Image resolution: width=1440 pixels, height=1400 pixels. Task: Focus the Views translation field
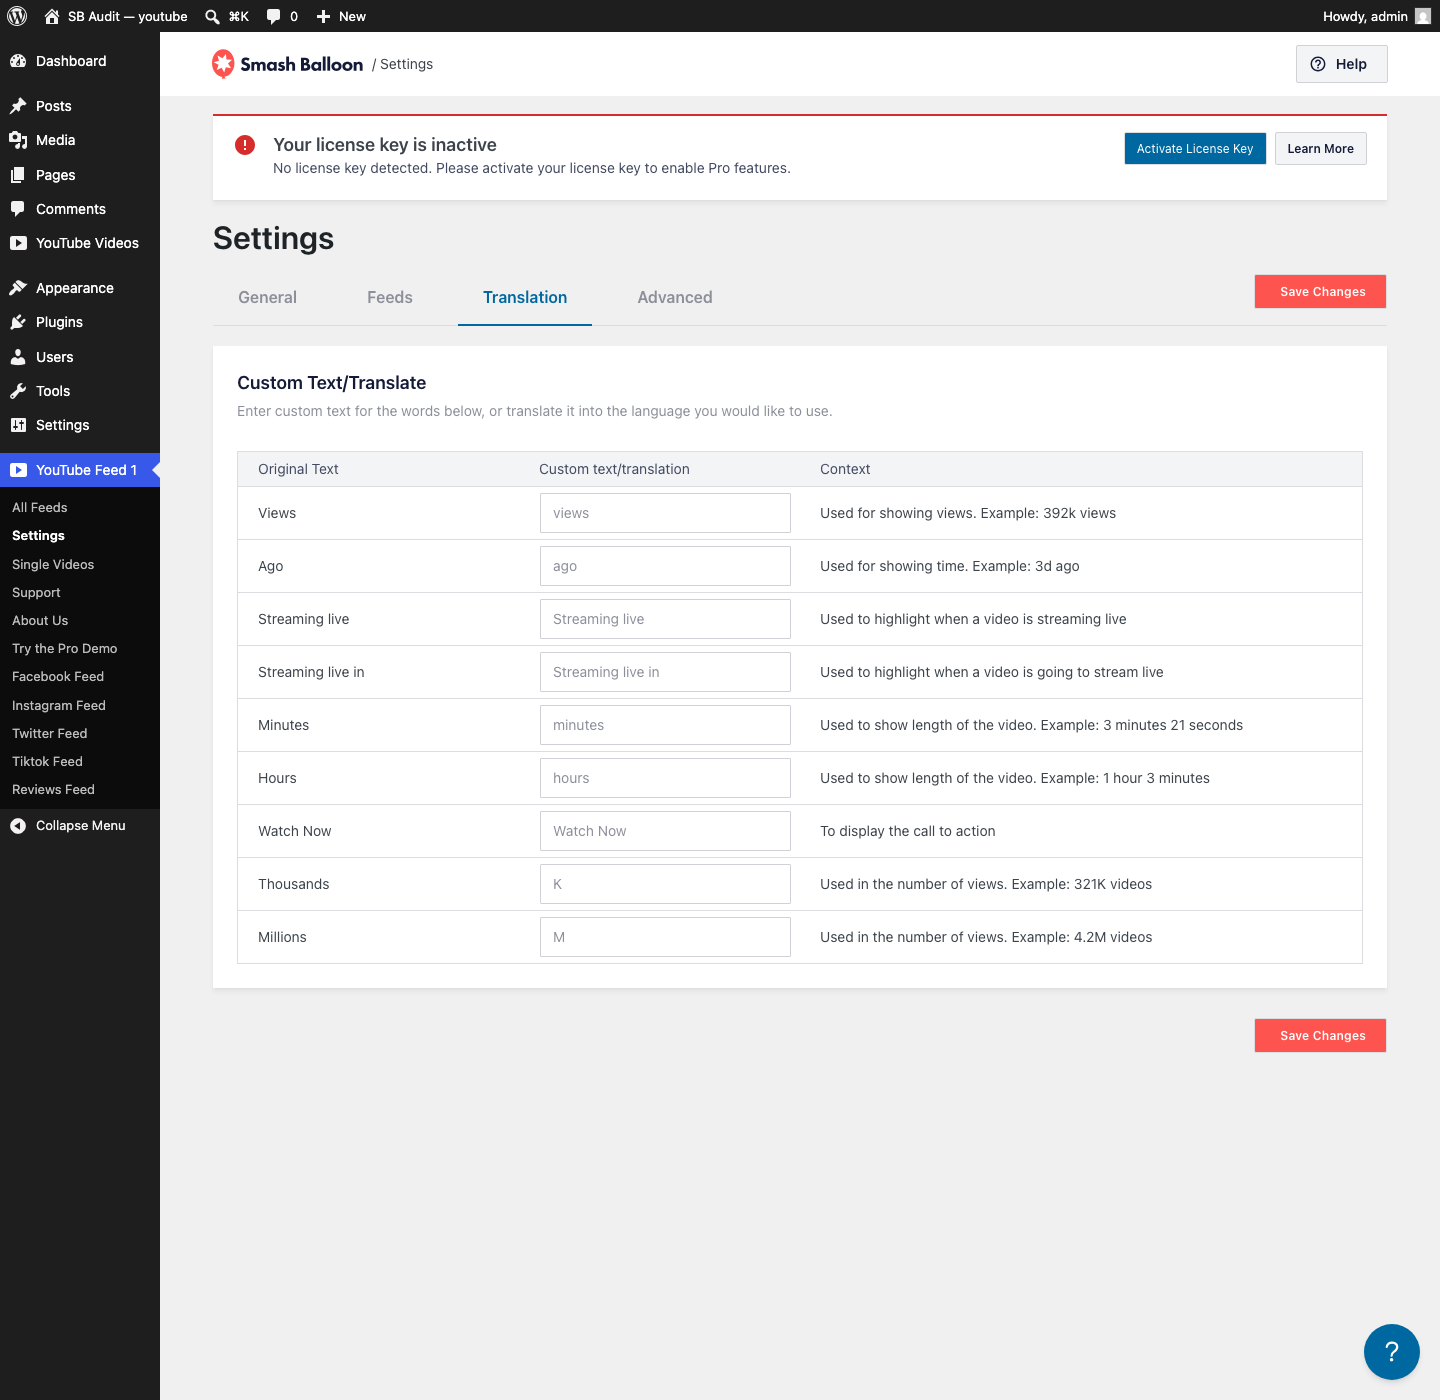665,513
